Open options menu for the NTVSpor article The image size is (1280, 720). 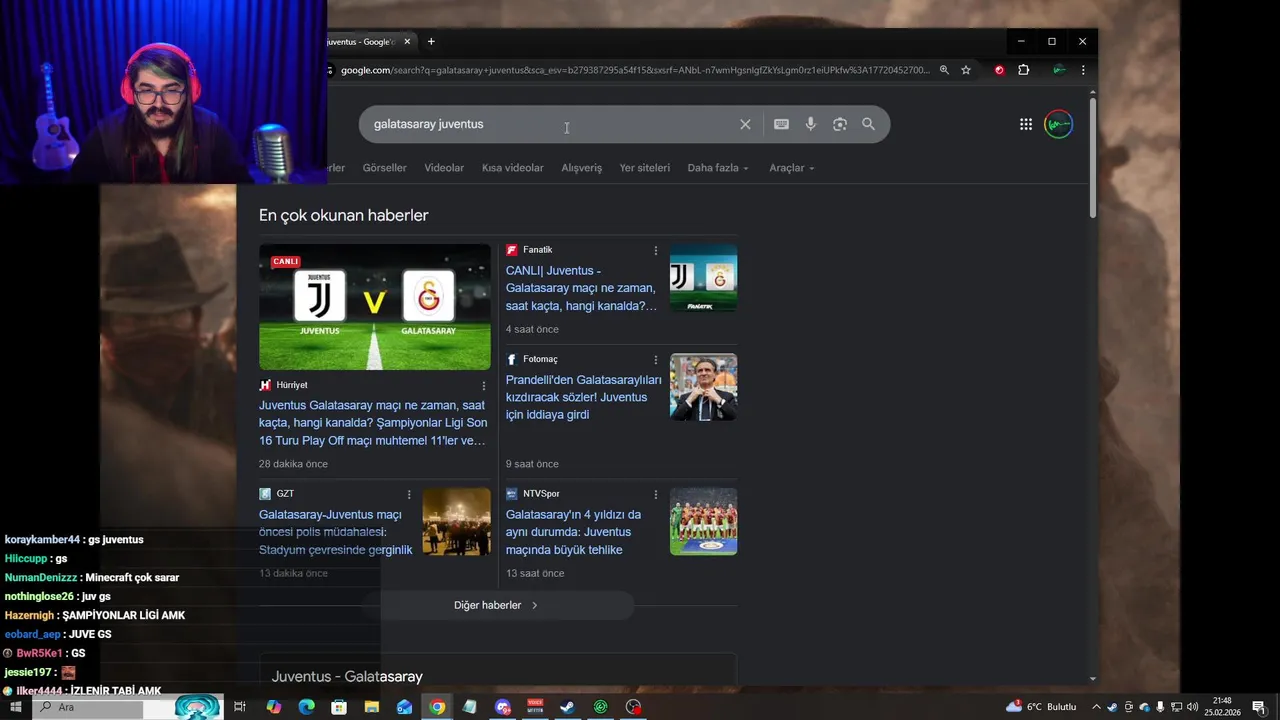[x=656, y=494]
